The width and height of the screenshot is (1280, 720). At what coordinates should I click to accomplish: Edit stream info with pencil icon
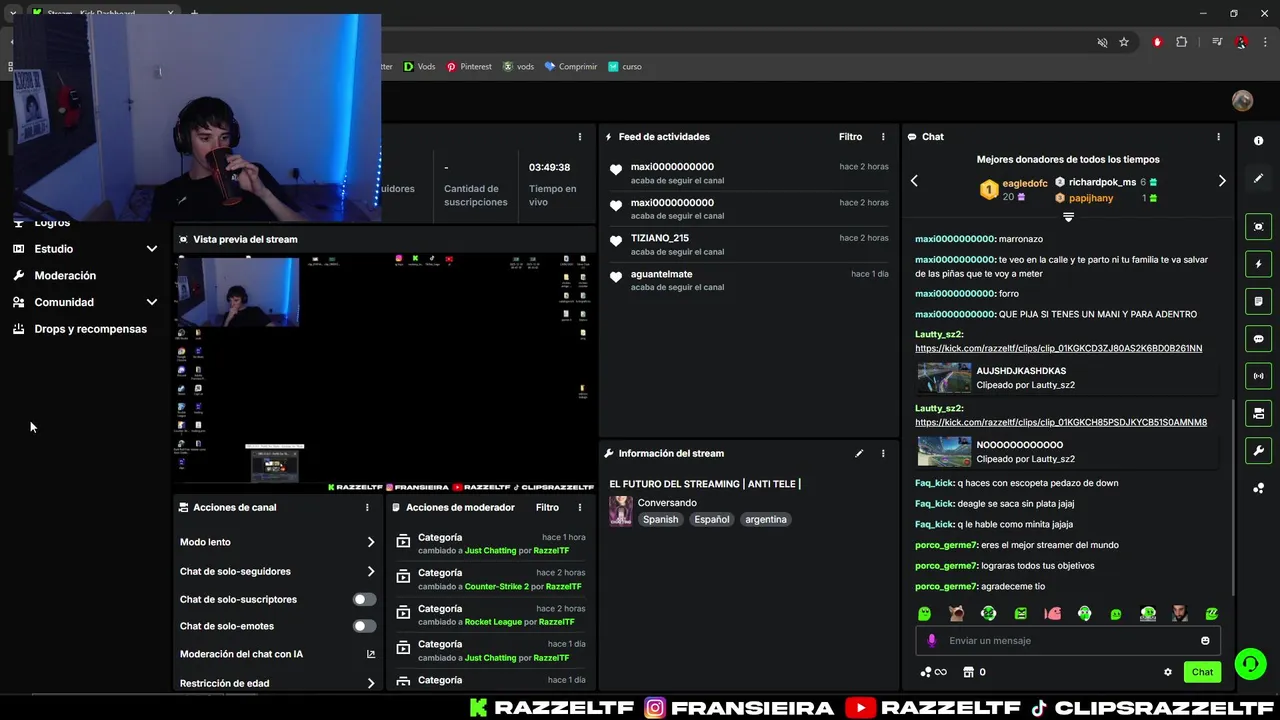click(858, 453)
